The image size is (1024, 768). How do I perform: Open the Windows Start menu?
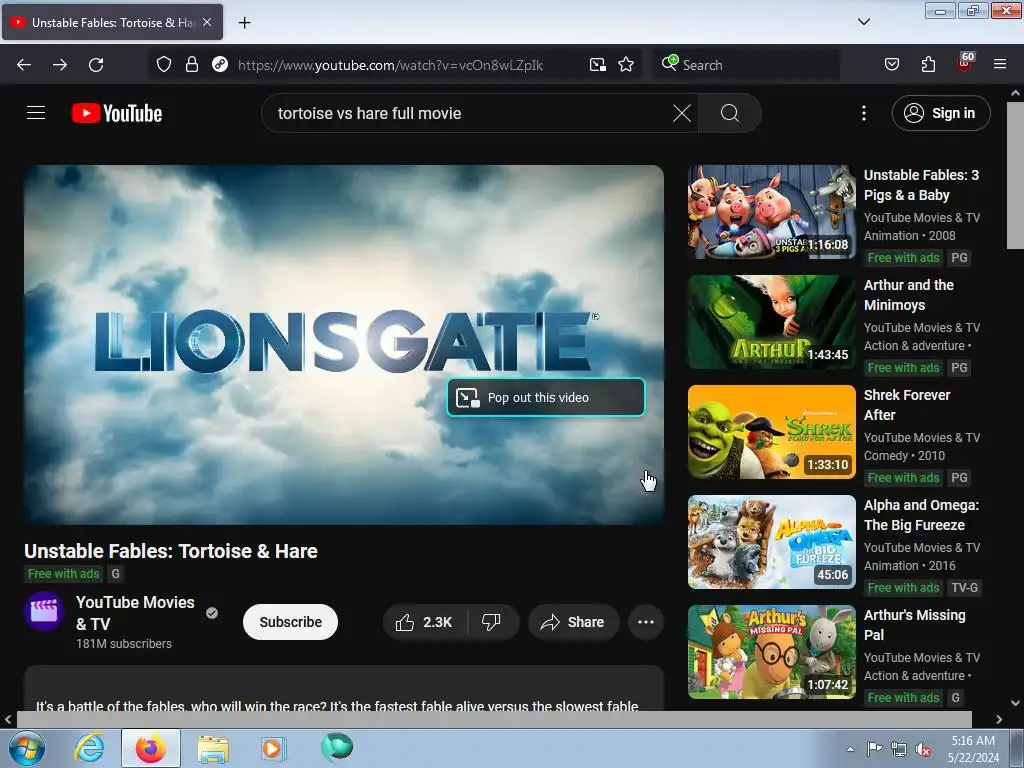(x=26, y=748)
